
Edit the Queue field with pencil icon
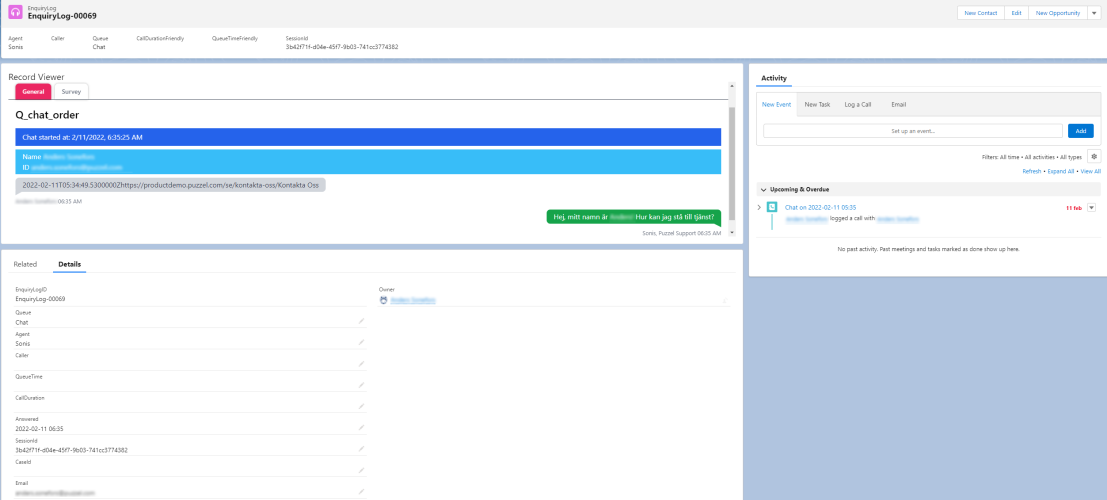[361, 321]
